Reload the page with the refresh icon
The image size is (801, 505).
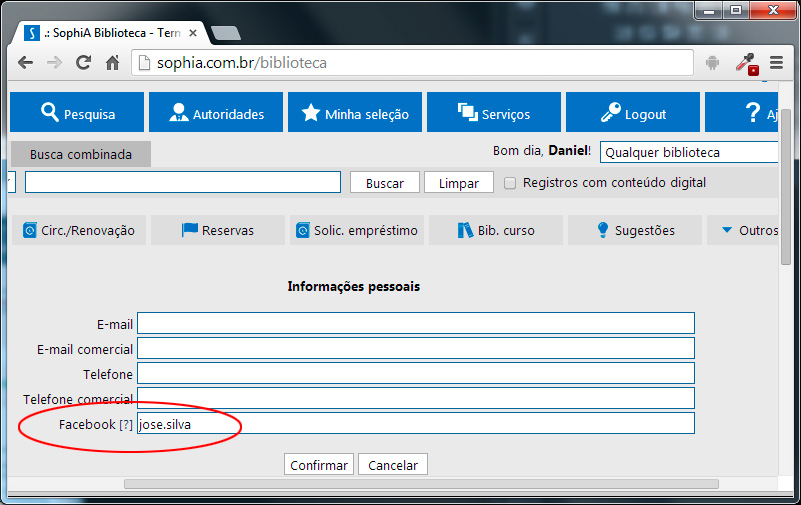pos(83,63)
